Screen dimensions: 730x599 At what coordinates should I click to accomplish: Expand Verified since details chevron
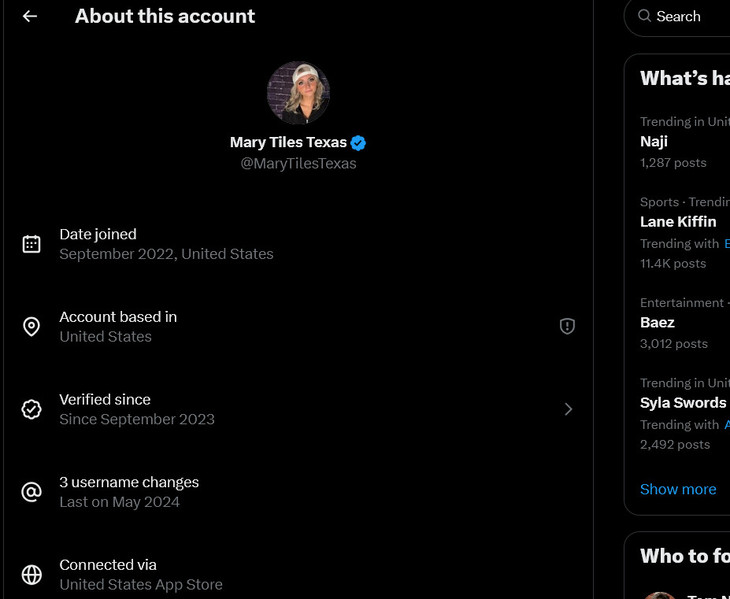pos(568,409)
